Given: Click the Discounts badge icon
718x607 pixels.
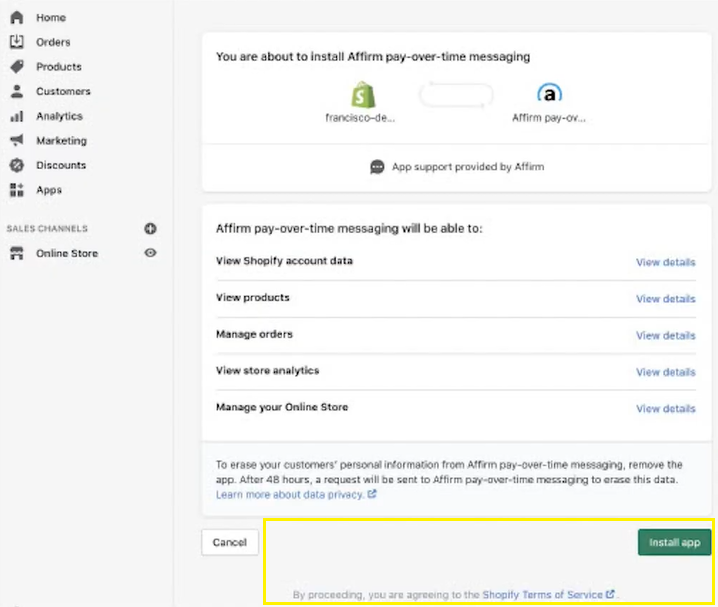Looking at the screenshot, I should [x=16, y=165].
